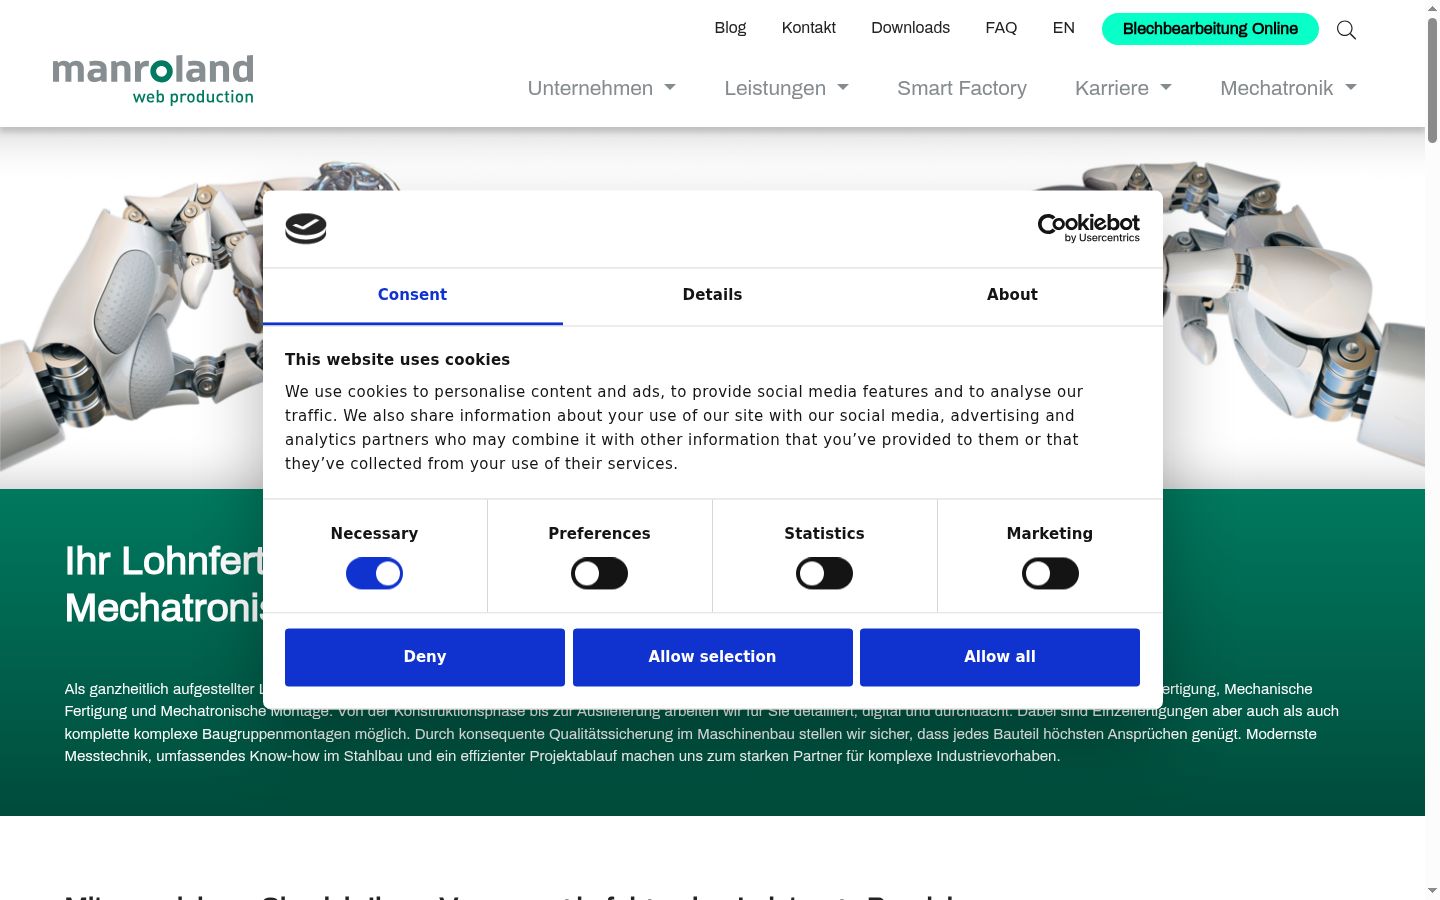
Task: Click the page vertical scrollbar thumb
Action: point(1432,80)
